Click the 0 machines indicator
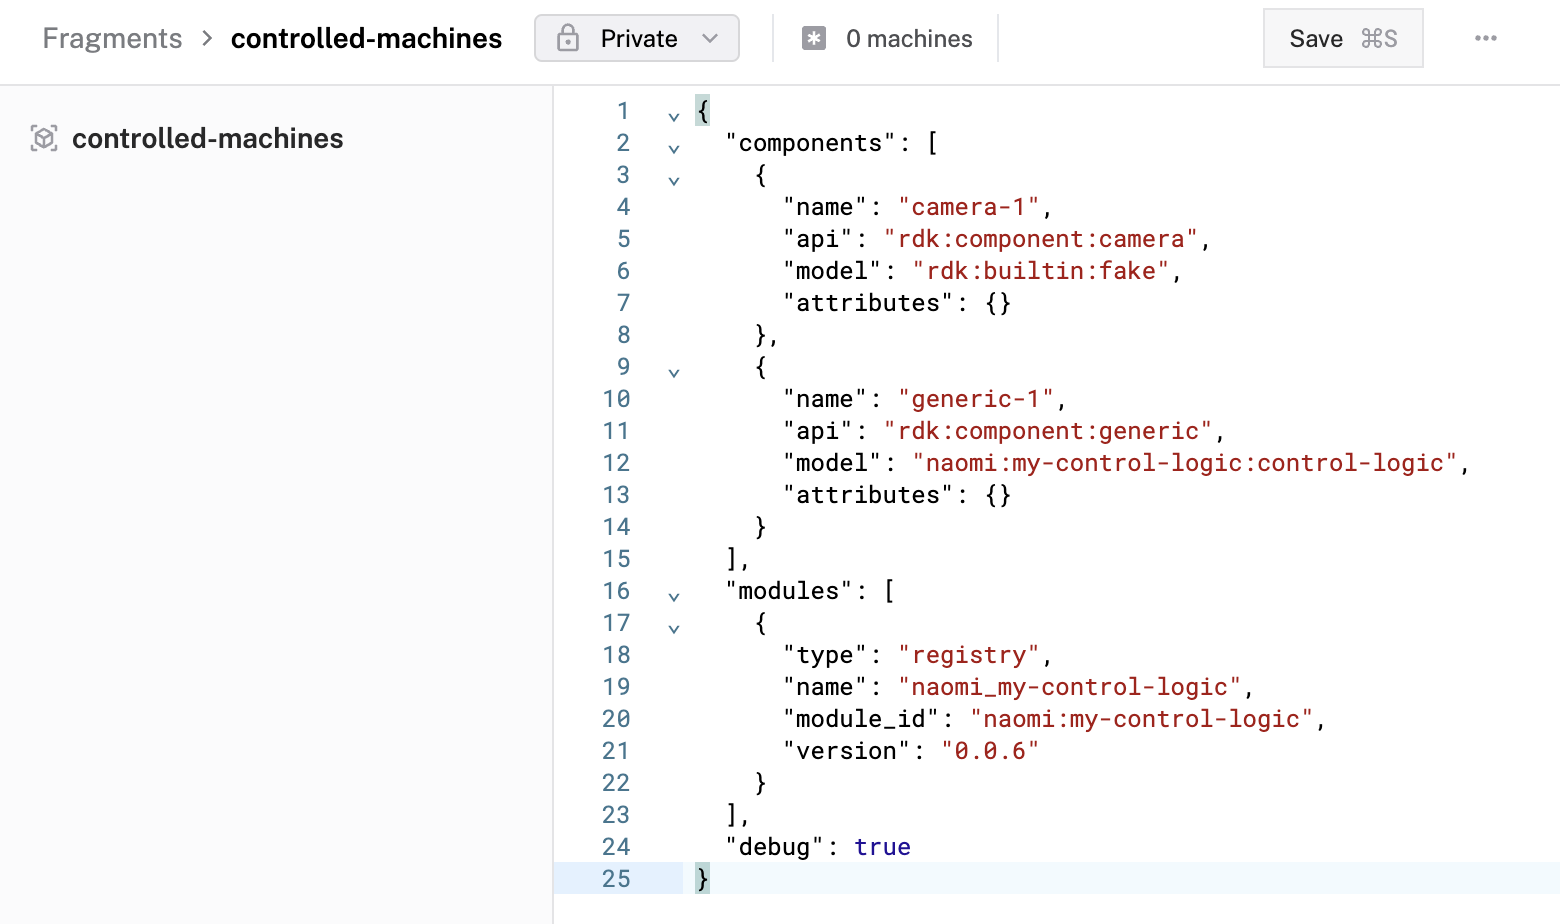Viewport: 1560px width, 924px height. coord(887,38)
